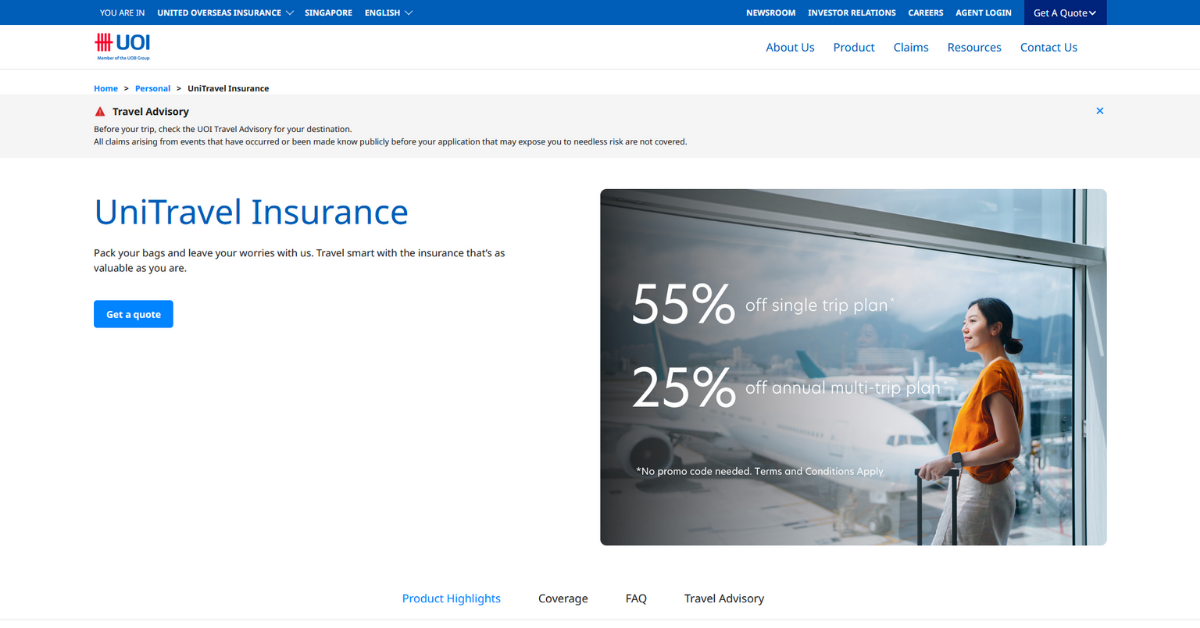The width and height of the screenshot is (1200, 628).
Task: Click the "25%" promo text
Action: (684, 387)
